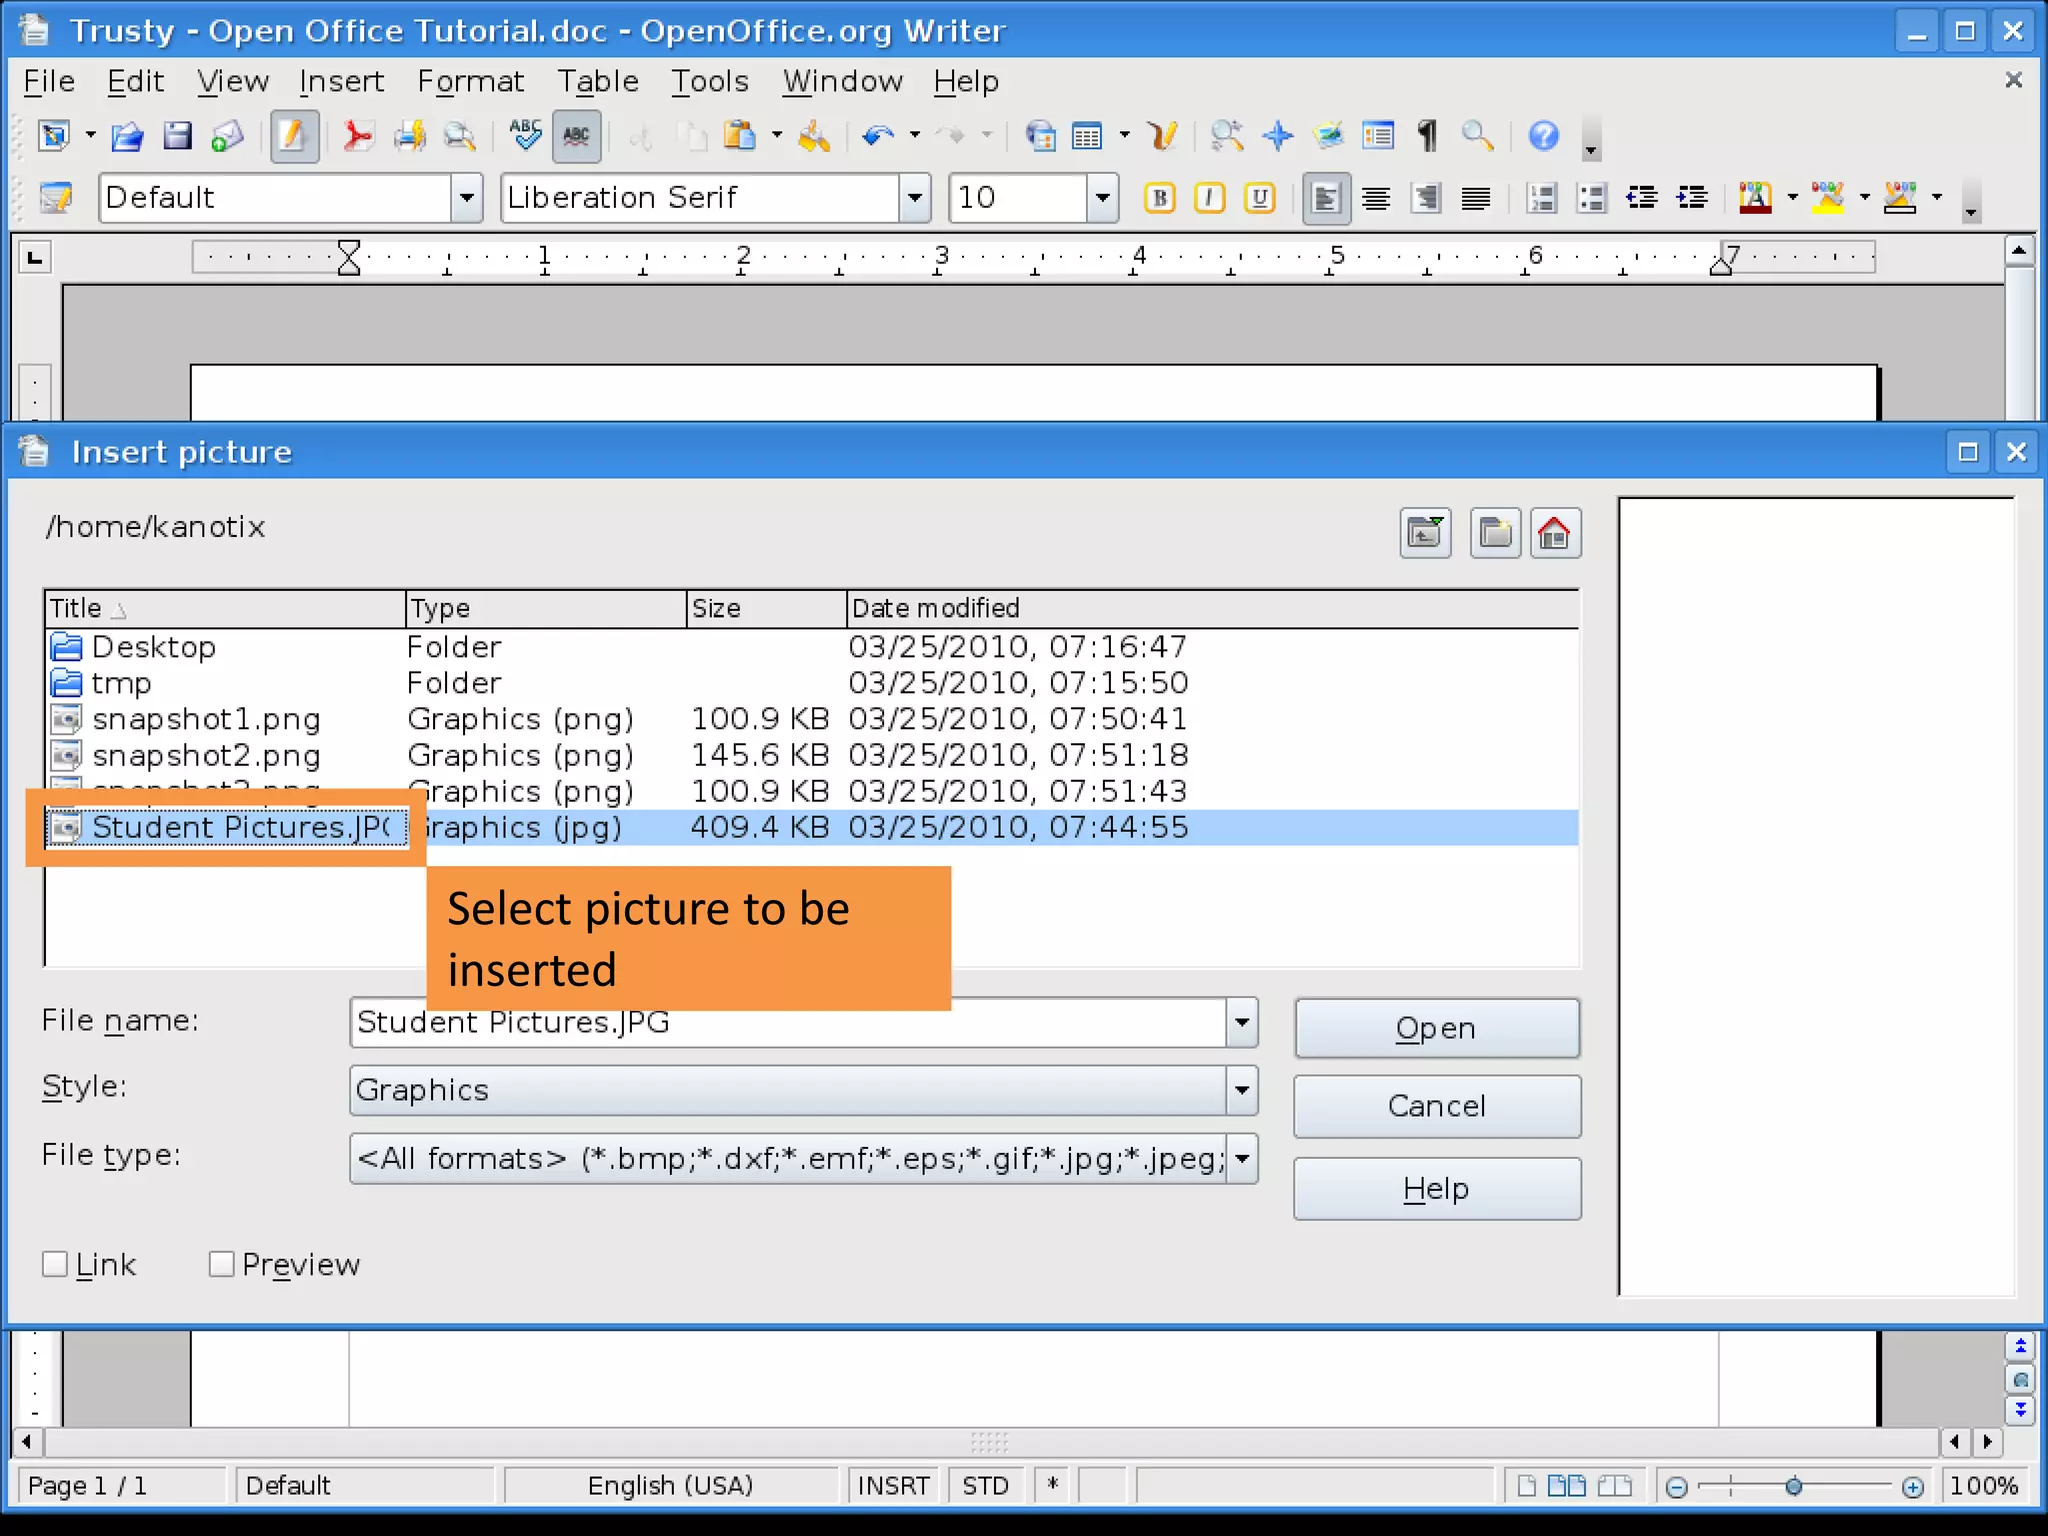The height and width of the screenshot is (1536, 2048).
Task: Click the Export as PDF icon
Action: tap(357, 136)
